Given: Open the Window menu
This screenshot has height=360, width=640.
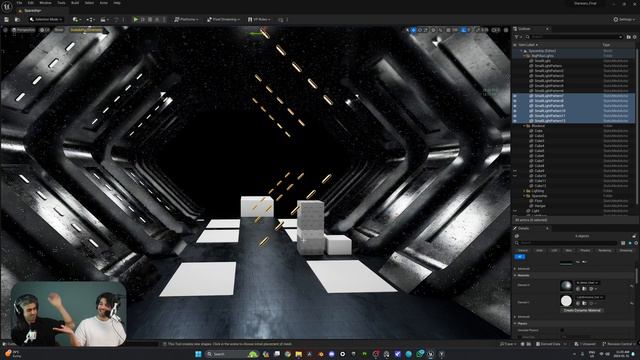Looking at the screenshot, I should 45,3.
